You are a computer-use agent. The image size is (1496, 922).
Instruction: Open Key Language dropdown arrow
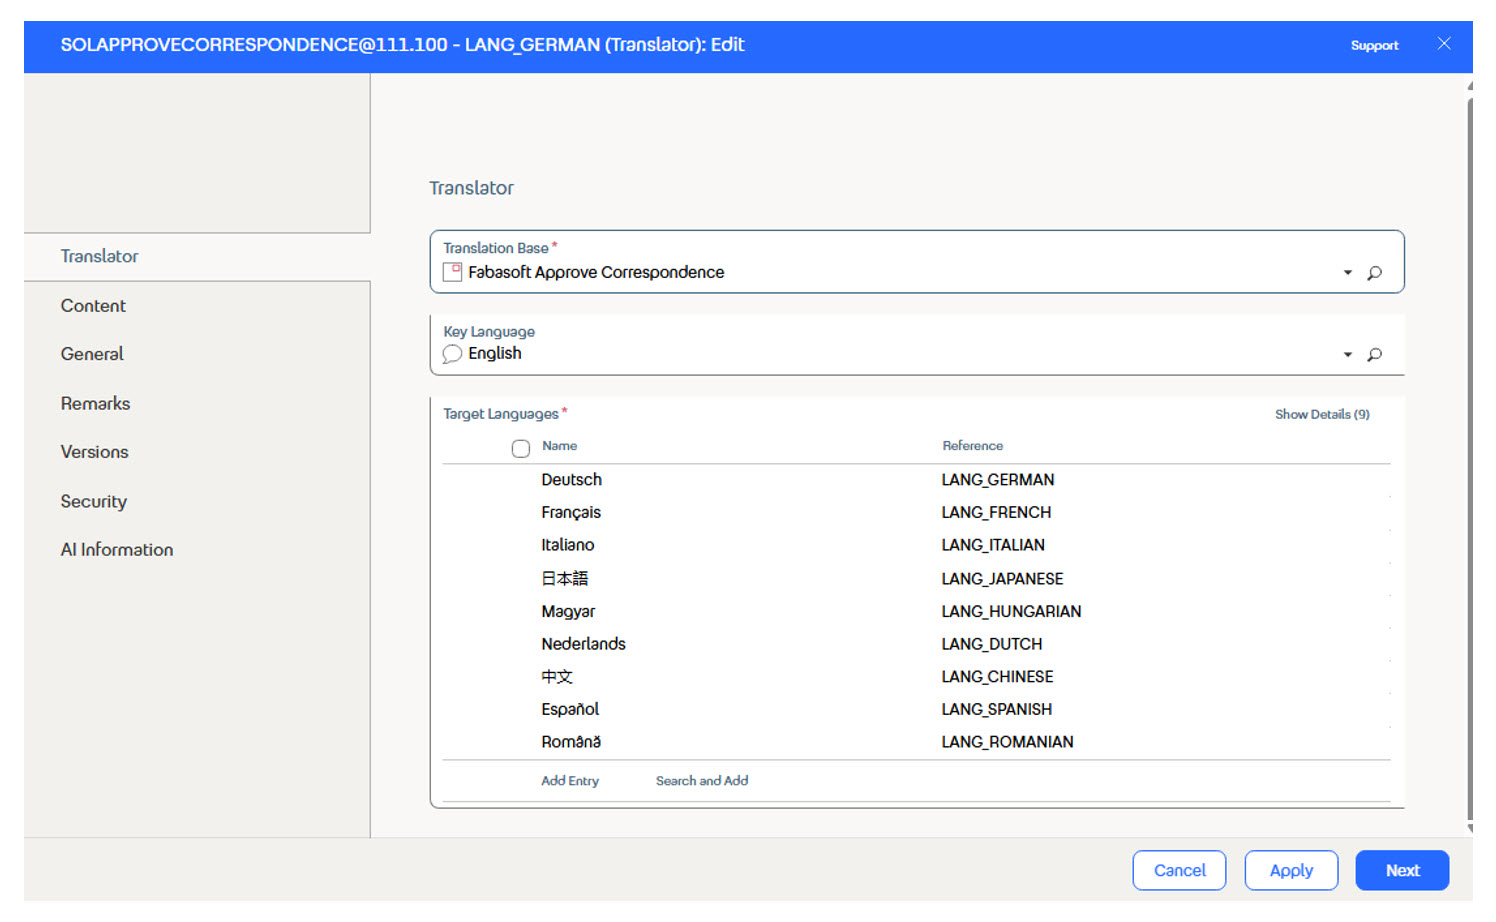pyautogui.click(x=1347, y=354)
